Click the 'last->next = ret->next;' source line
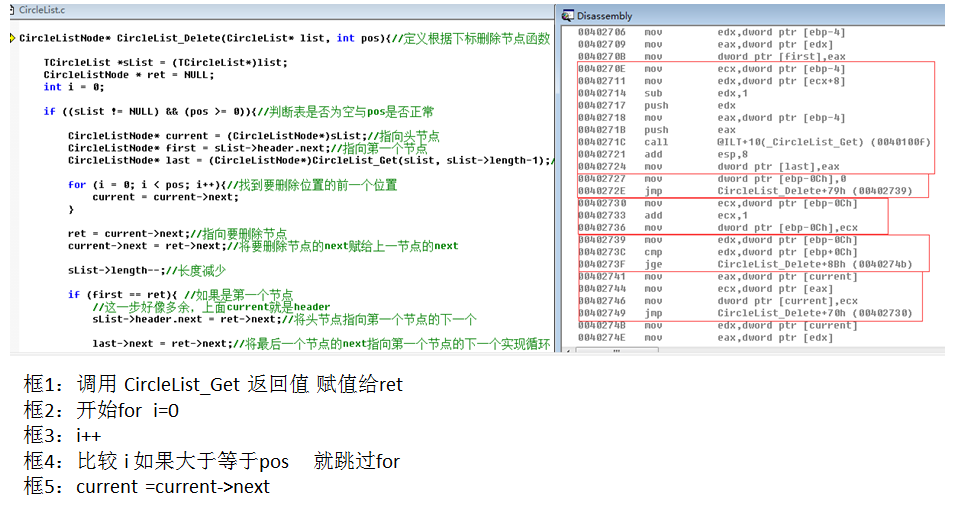Viewport: 954px width, 511px height. tap(321, 344)
